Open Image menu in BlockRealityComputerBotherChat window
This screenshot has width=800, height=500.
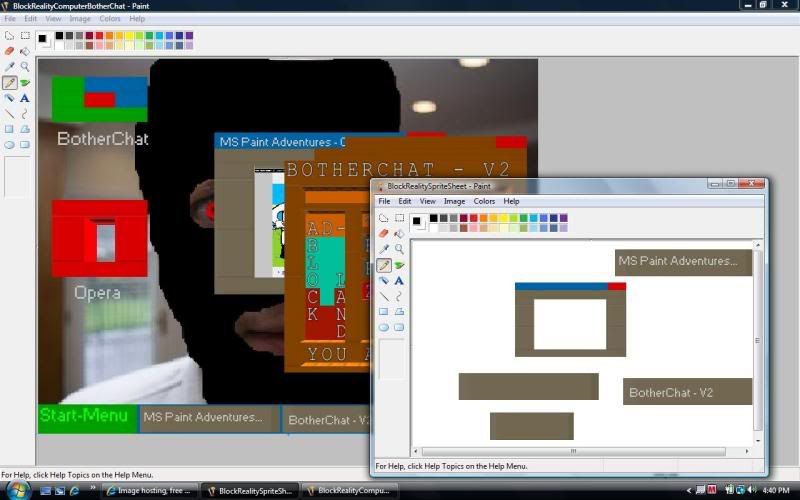coord(80,19)
